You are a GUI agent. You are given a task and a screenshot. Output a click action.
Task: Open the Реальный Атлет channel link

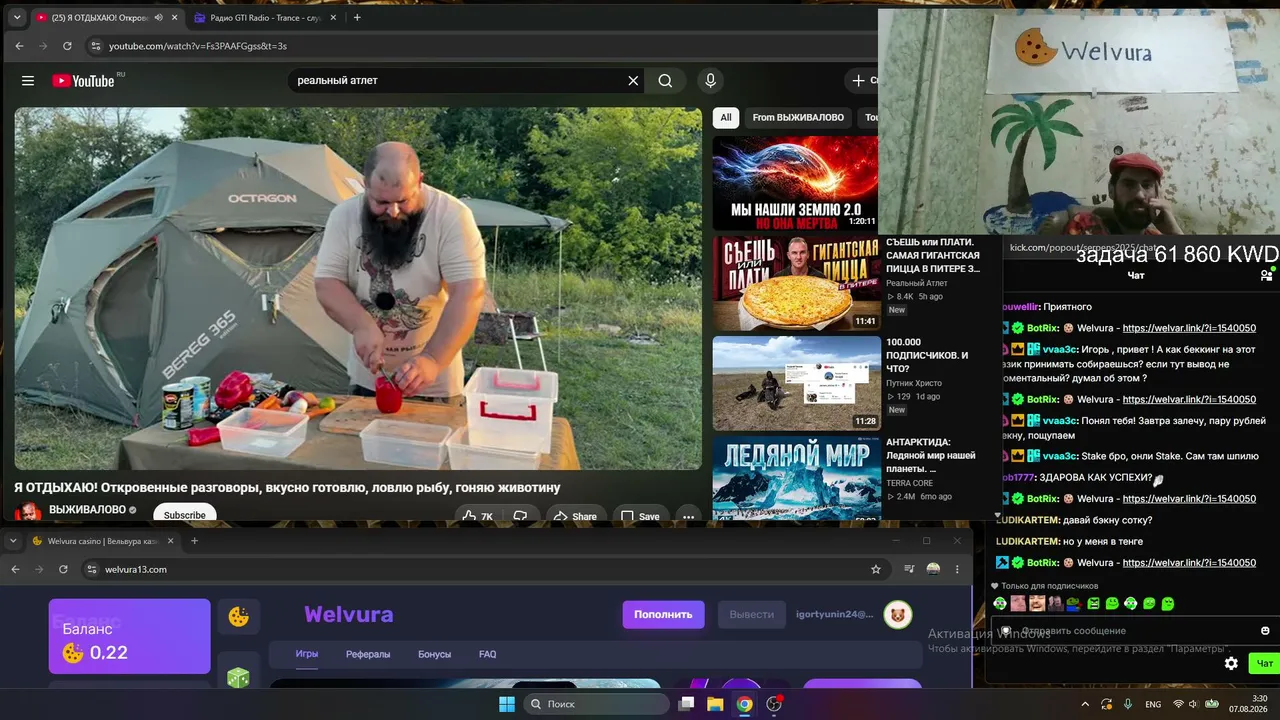916,283
